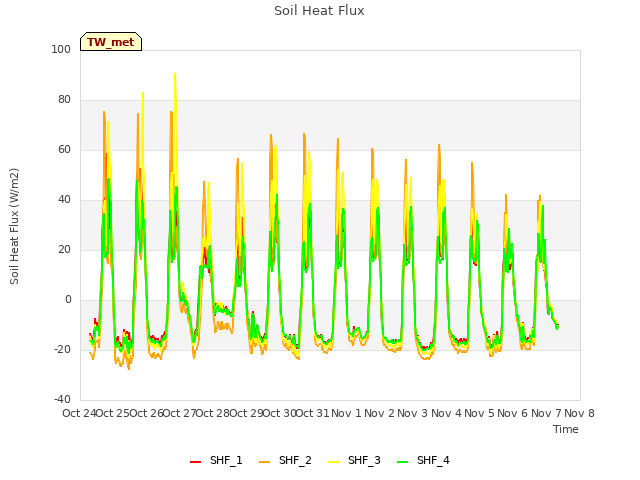Click the 20 y-axis tick label

point(64,249)
